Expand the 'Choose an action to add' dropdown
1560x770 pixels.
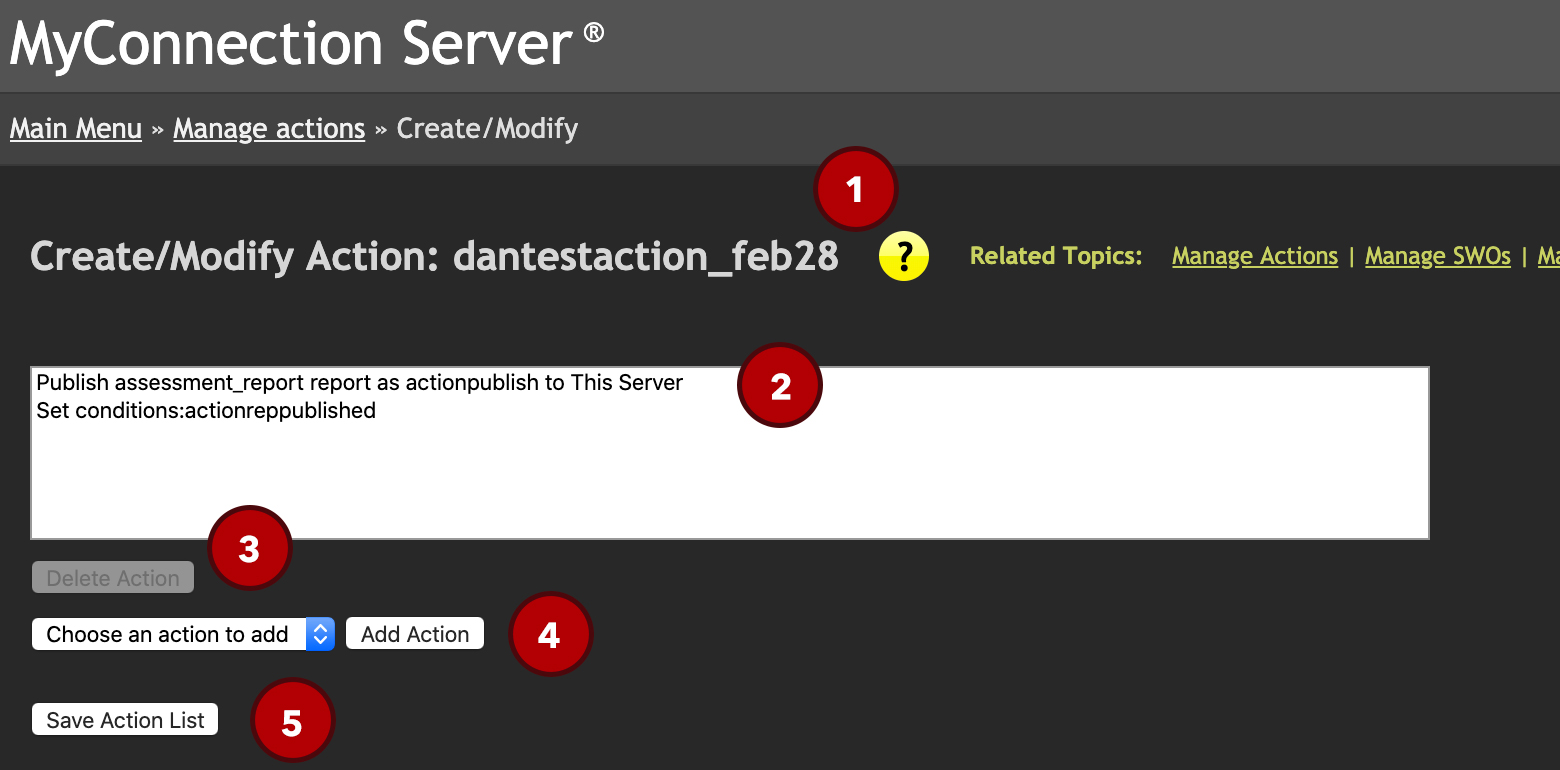click(x=183, y=634)
